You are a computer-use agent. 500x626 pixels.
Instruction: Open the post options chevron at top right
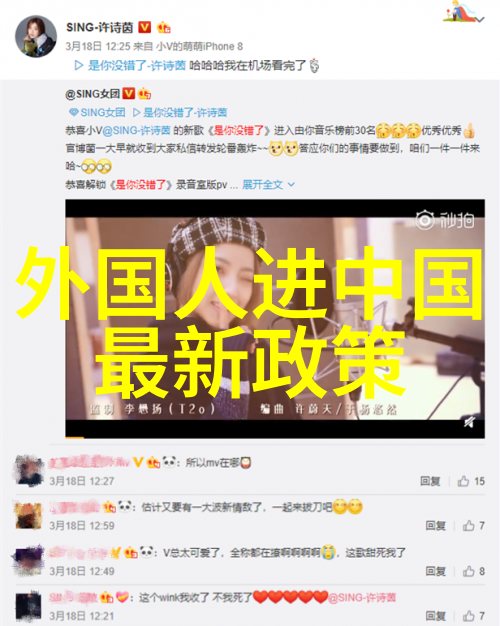pyautogui.click(x=480, y=20)
